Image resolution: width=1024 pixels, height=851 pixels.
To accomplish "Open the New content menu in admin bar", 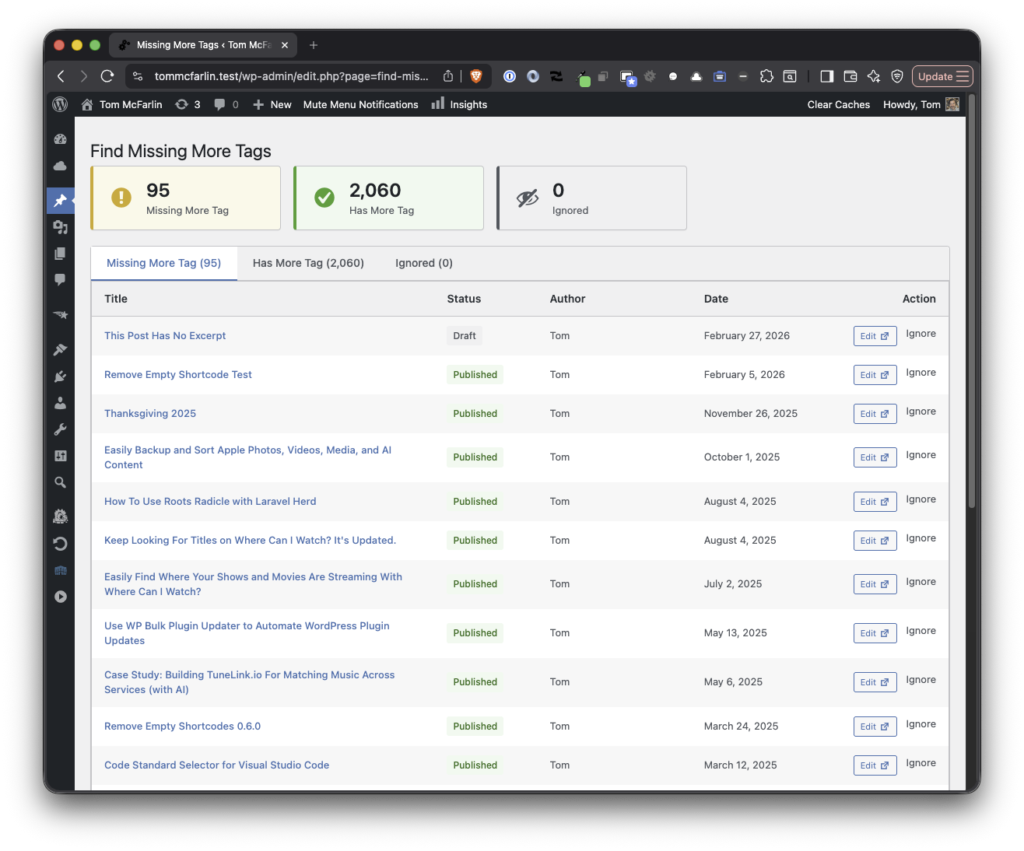I will [272, 104].
